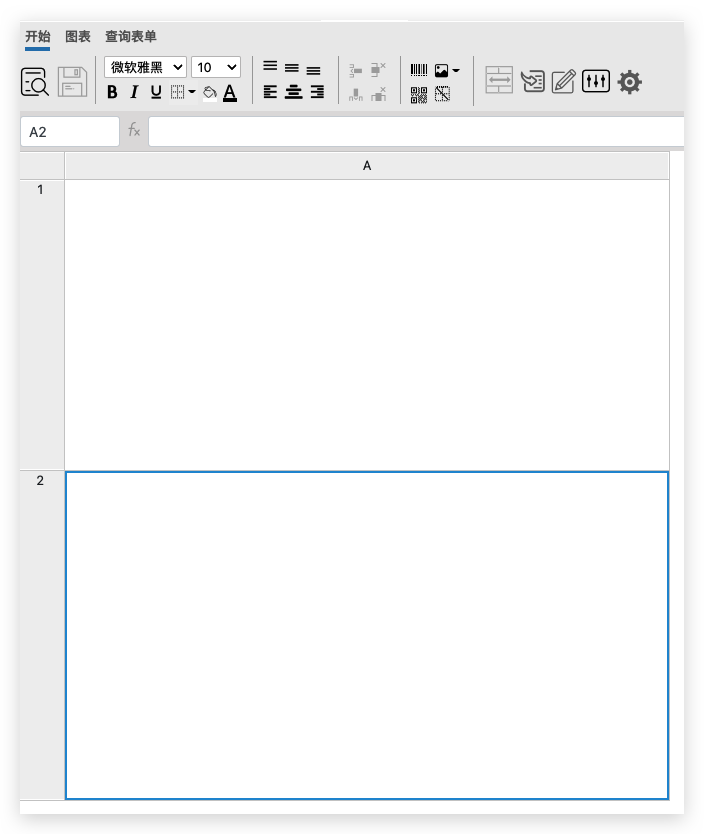Expand the image dropdown arrow
The image size is (704, 834).
click(x=456, y=70)
